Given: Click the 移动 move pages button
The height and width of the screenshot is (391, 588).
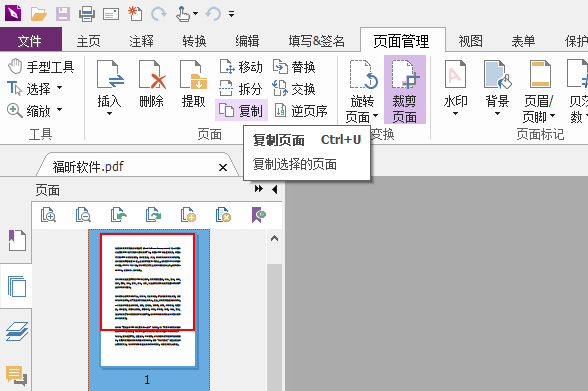Looking at the screenshot, I should pyautogui.click(x=241, y=67).
